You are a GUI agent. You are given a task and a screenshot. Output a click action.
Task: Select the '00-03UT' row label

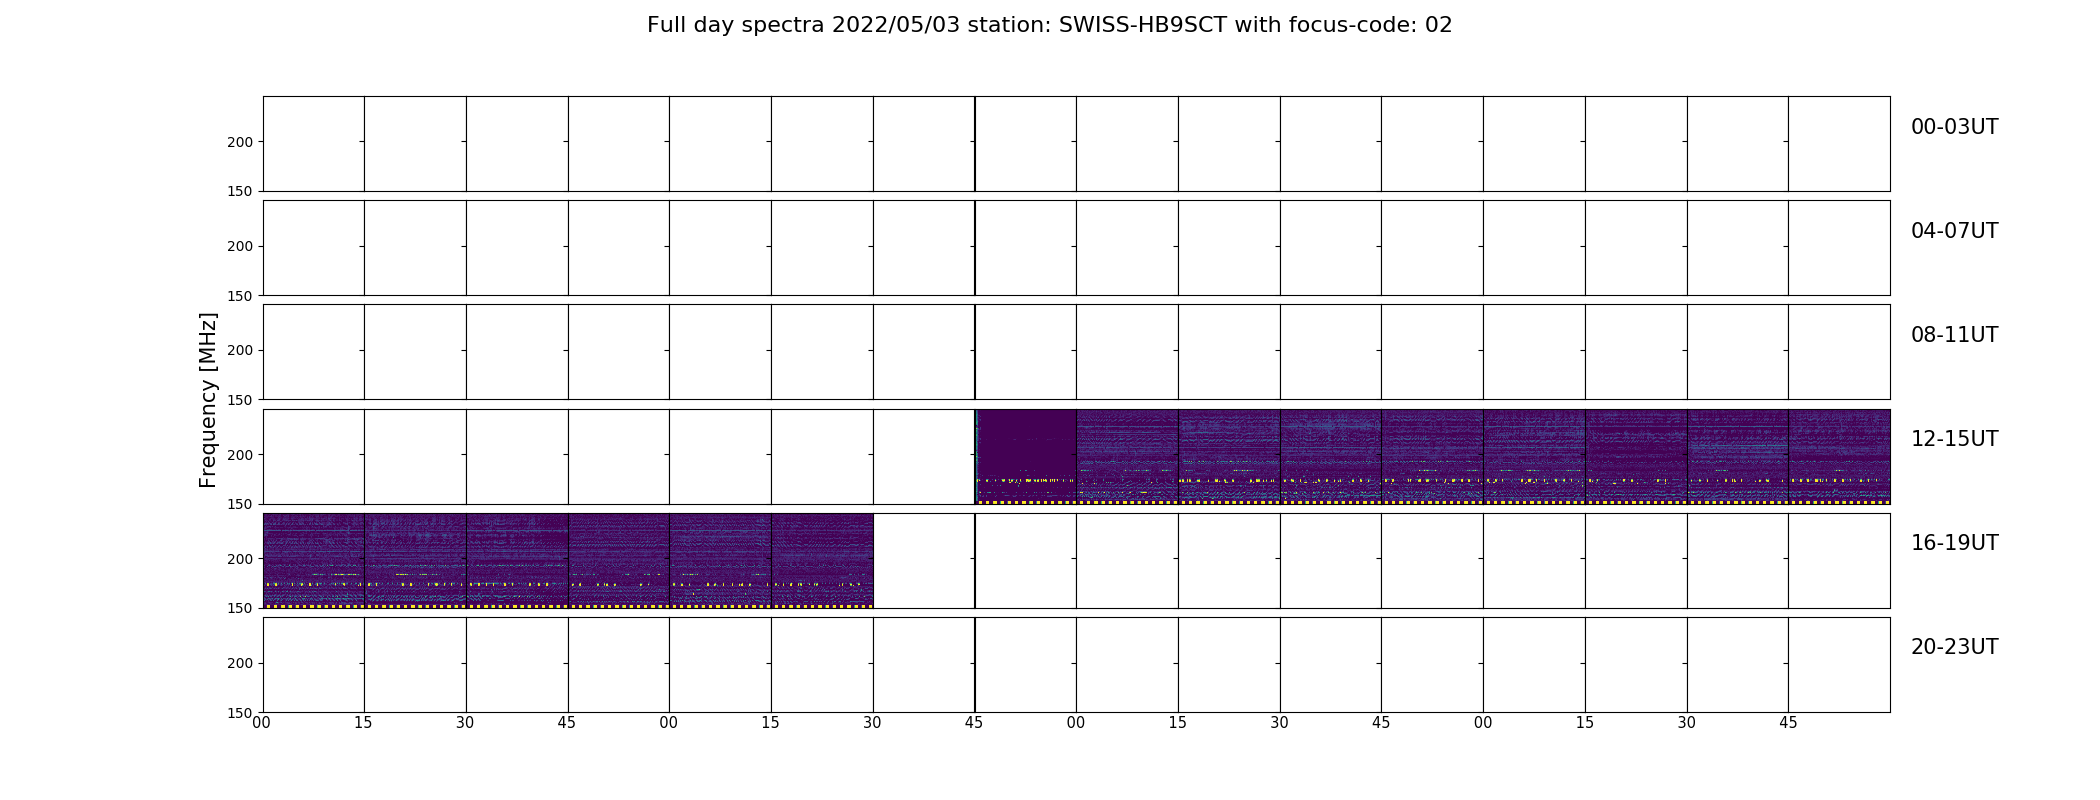(x=1954, y=127)
